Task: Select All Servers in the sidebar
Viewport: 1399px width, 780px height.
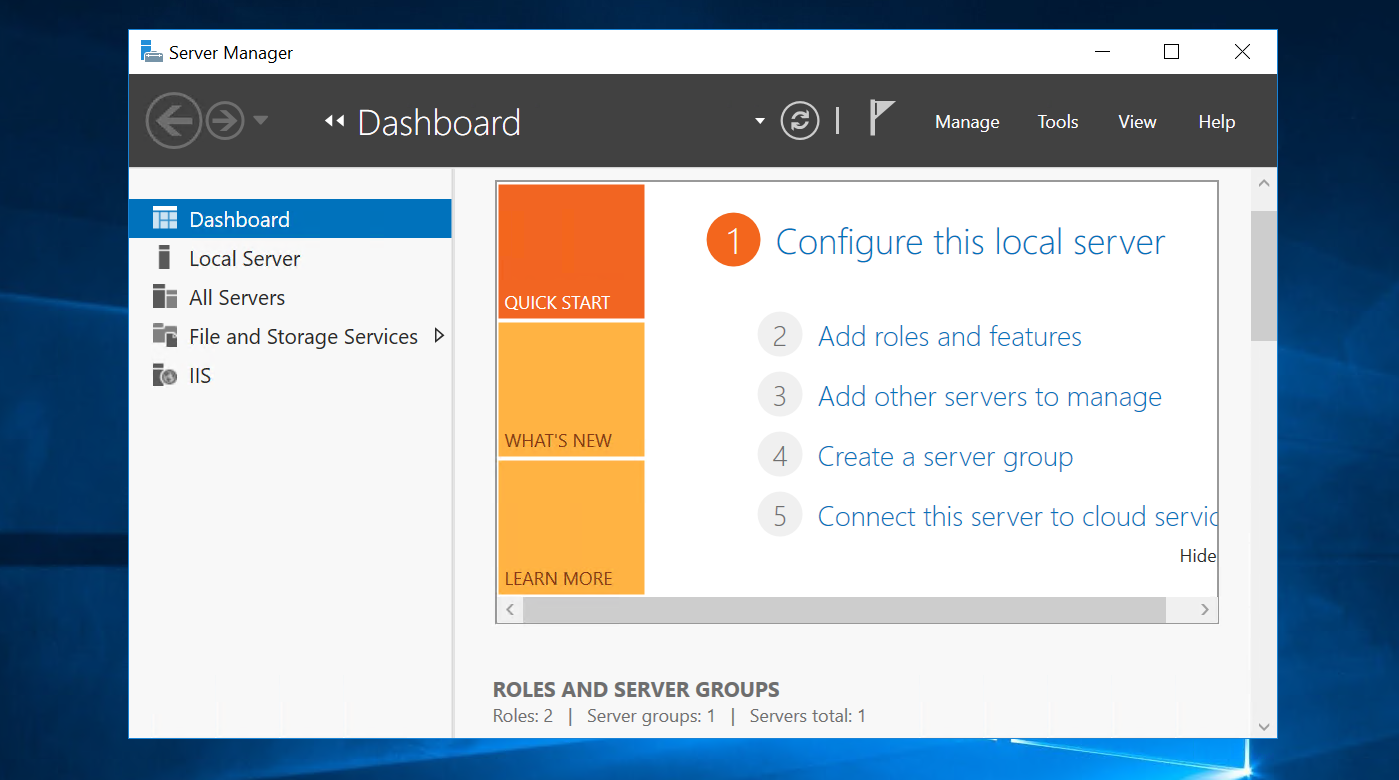Action: [290, 297]
